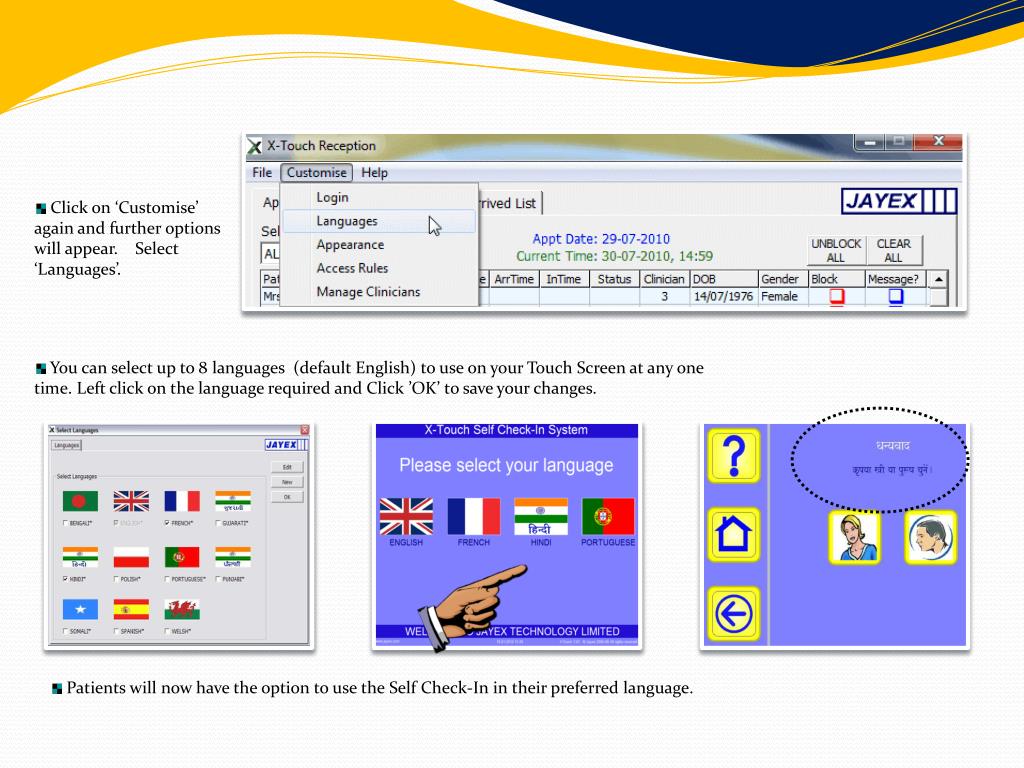Check the PUNJABI language checkbox

click(x=218, y=579)
